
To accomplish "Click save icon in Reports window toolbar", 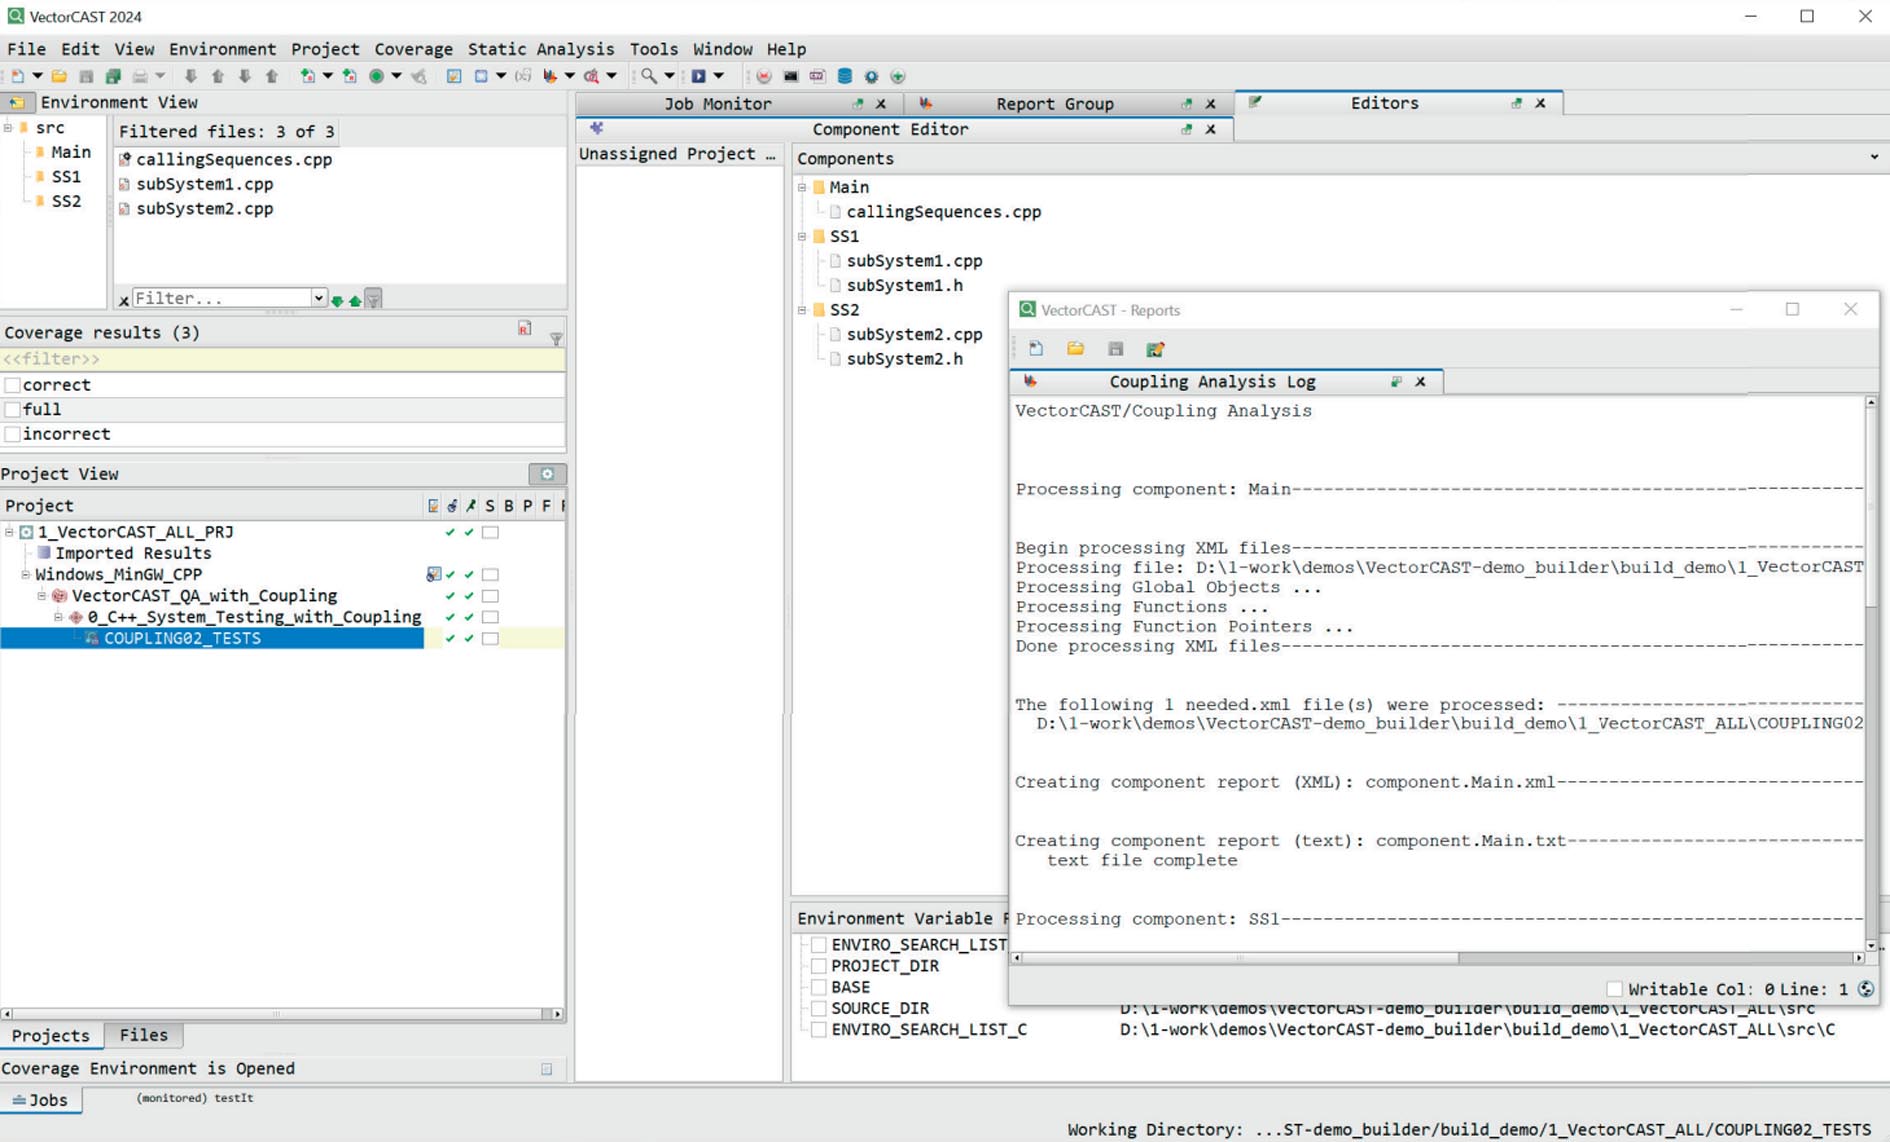I will coord(1115,349).
